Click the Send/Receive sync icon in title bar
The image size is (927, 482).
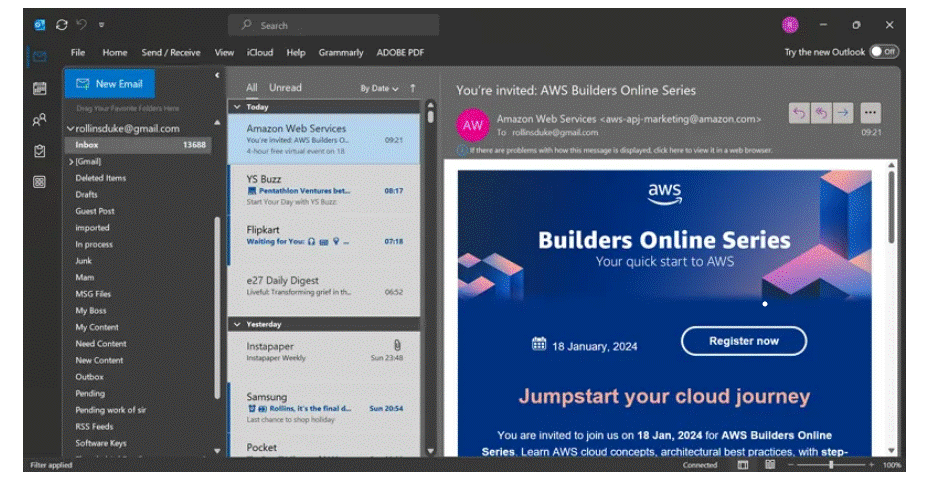point(61,25)
